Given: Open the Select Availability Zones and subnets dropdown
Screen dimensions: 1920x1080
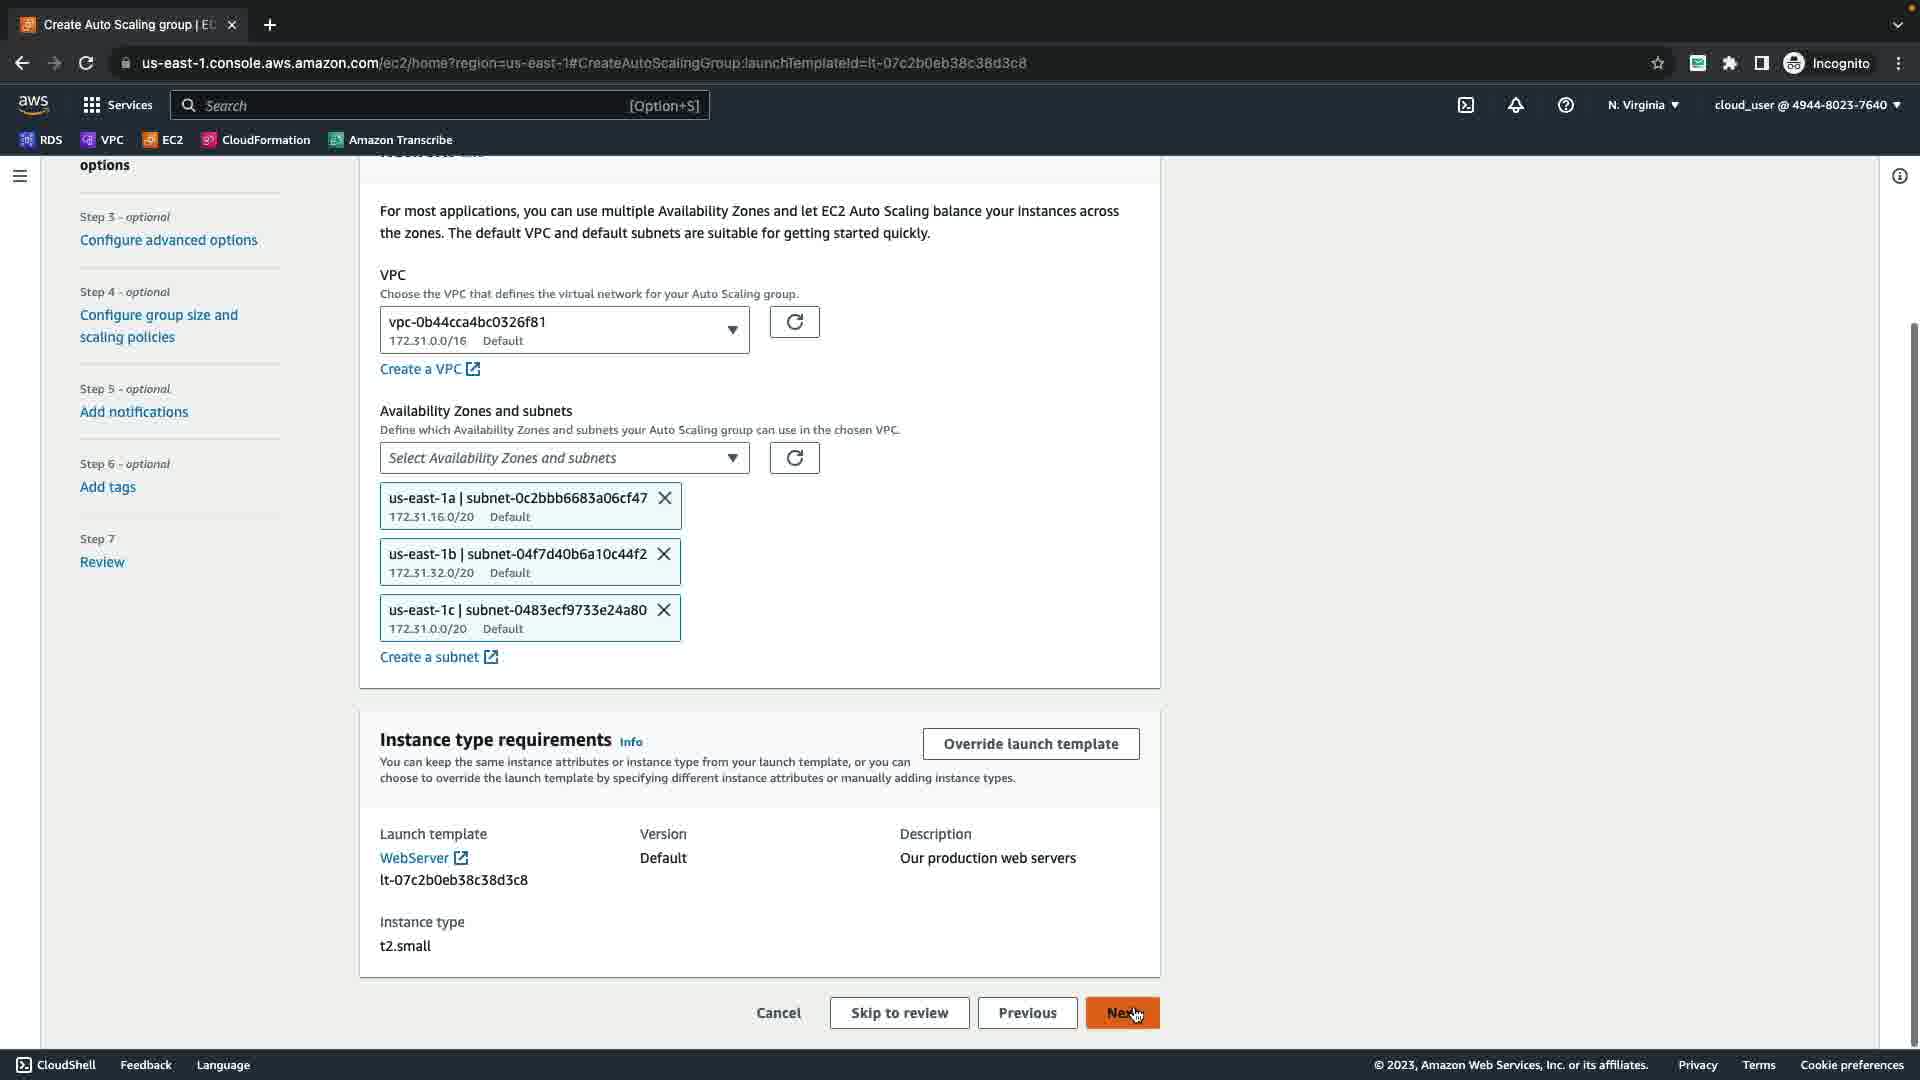Looking at the screenshot, I should (564, 458).
